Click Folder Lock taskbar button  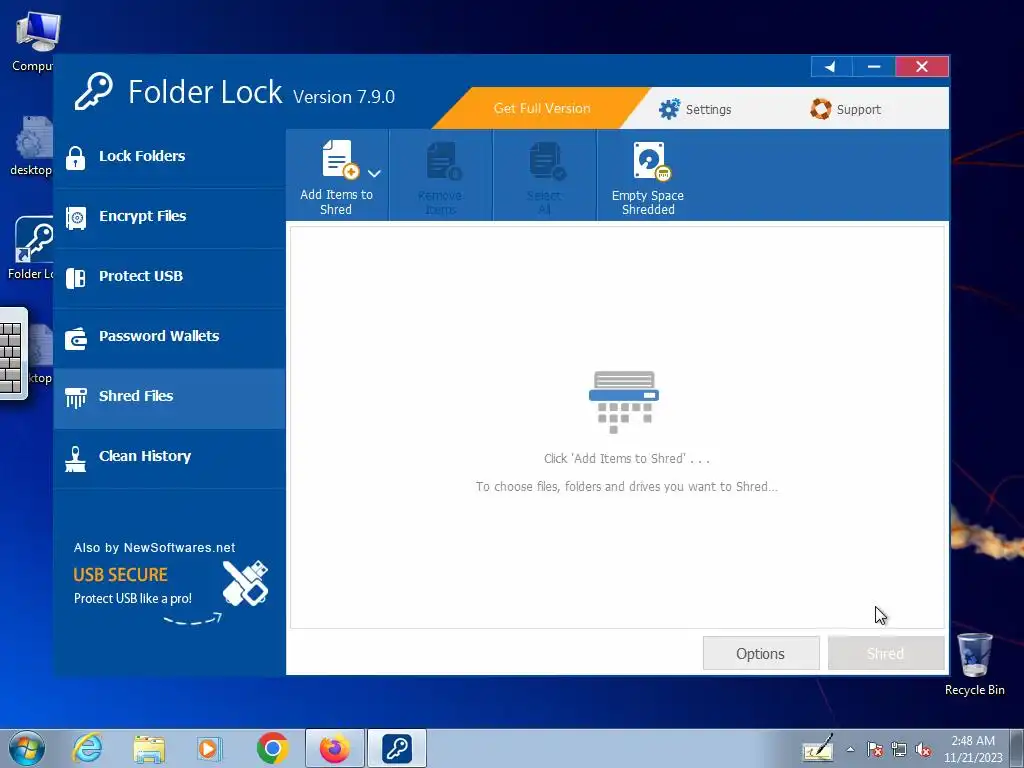(x=396, y=748)
